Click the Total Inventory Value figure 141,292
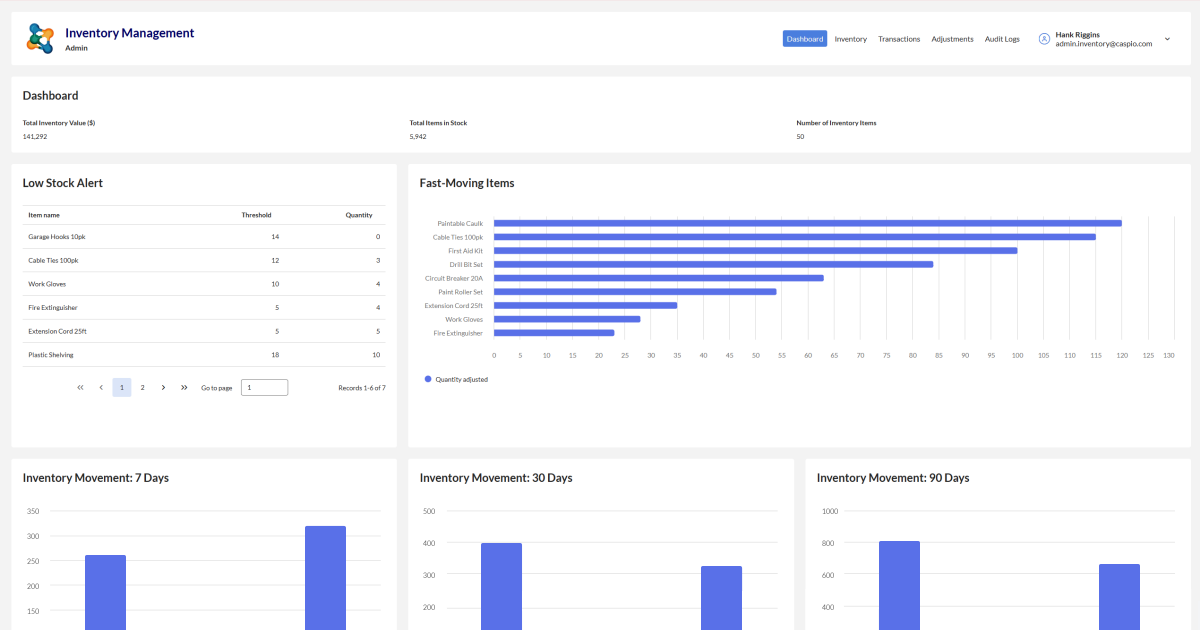Viewport: 1200px width, 630px height. tap(35, 136)
